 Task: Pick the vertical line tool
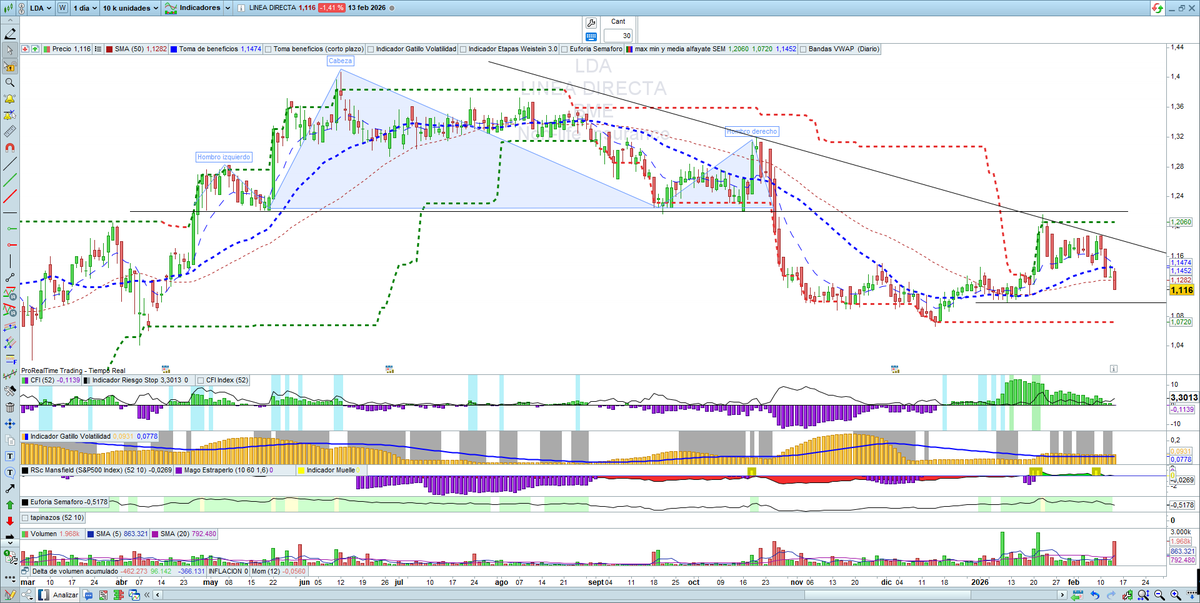[x=10, y=261]
